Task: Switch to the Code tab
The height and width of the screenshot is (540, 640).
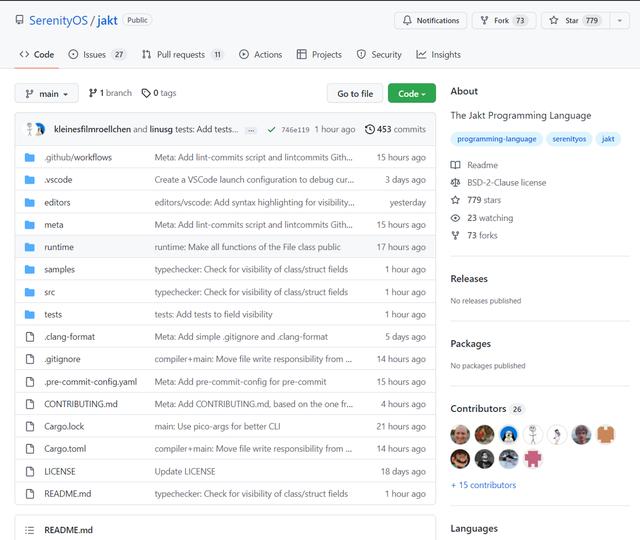Action: tap(37, 55)
